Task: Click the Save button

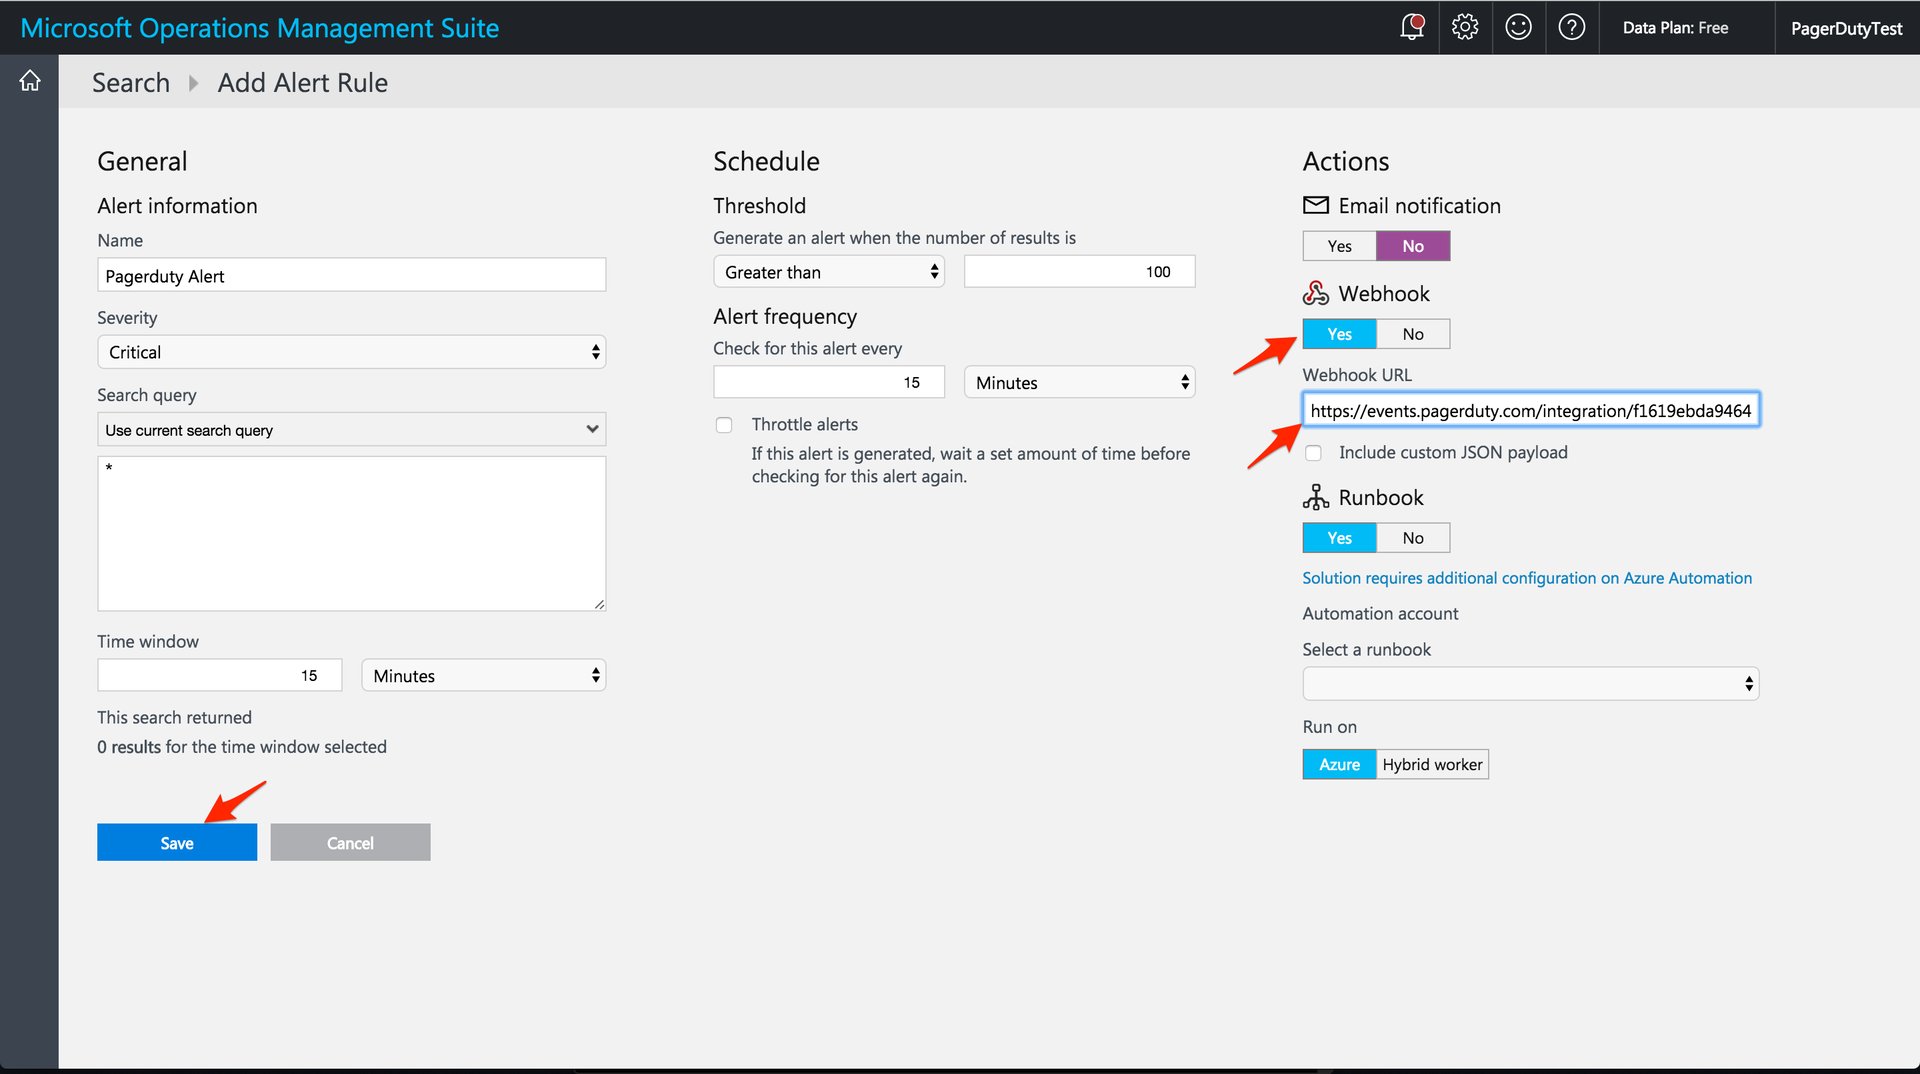Action: (x=176, y=842)
